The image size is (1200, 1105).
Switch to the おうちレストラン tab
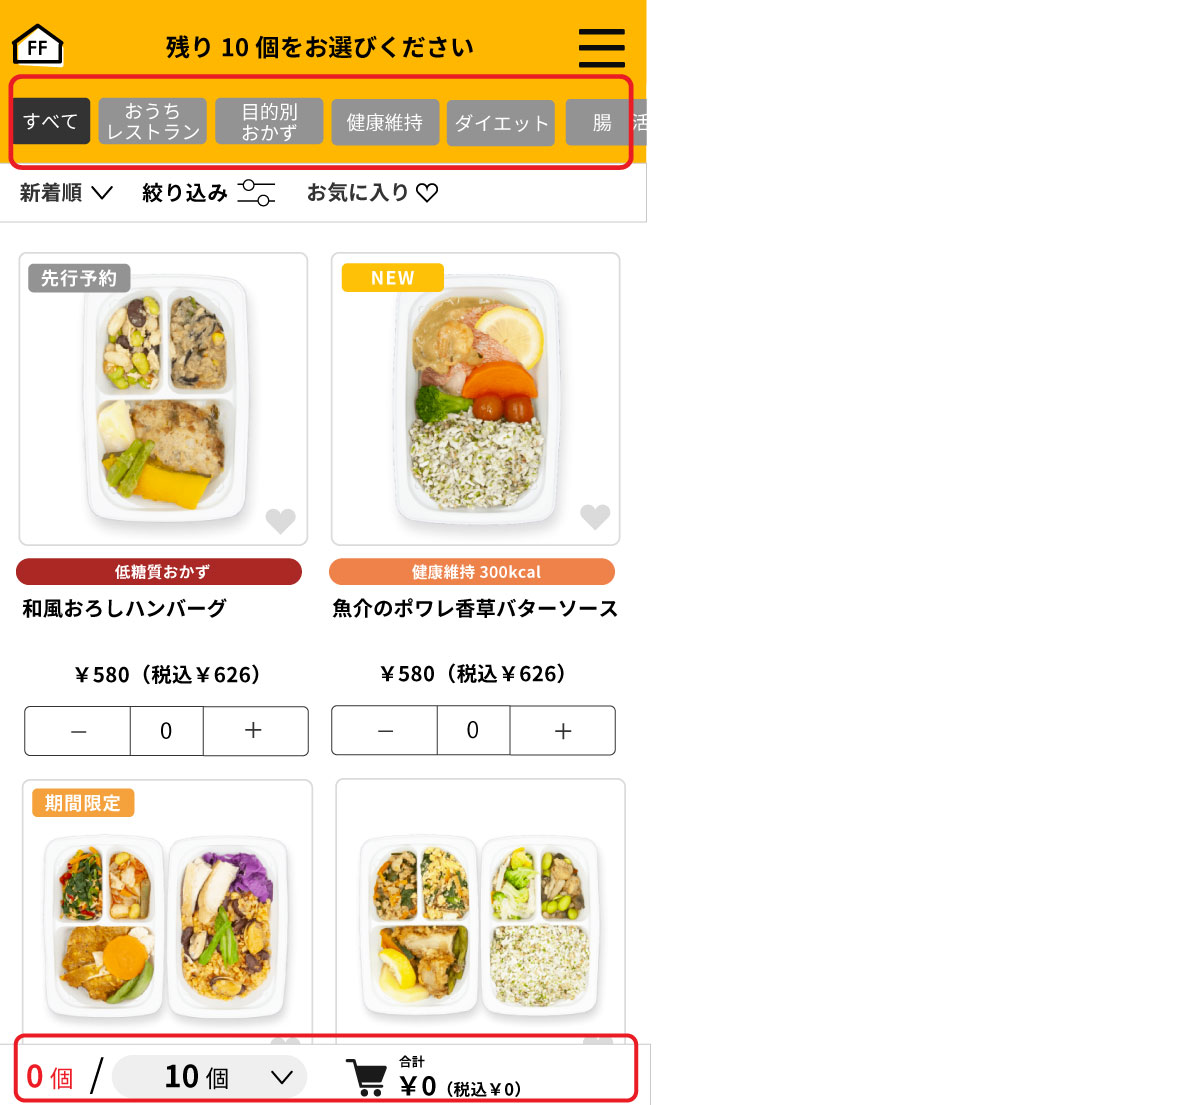(x=153, y=121)
